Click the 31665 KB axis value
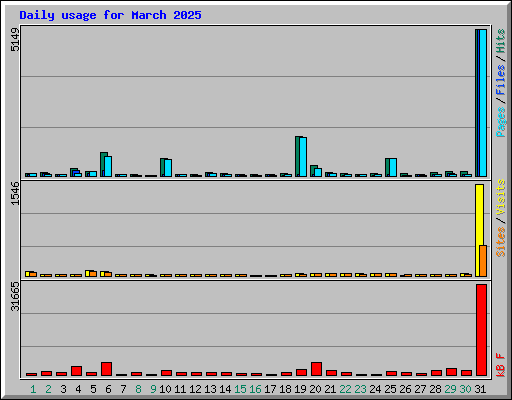The height and width of the screenshot is (400, 512). point(15,296)
